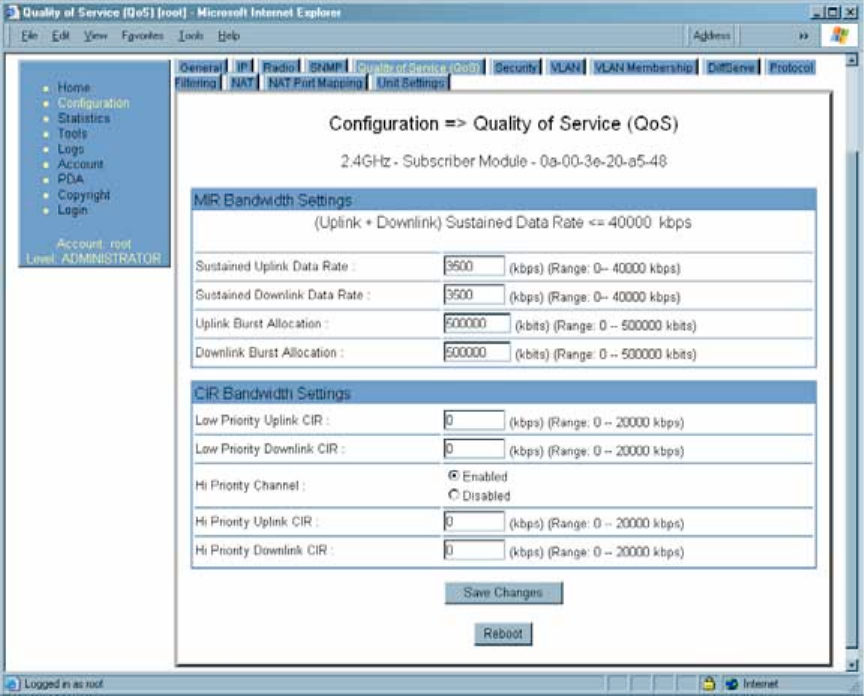Viewport: 864px width, 696px height.
Task: Navigate to Logs in the sidebar
Action: (71, 149)
